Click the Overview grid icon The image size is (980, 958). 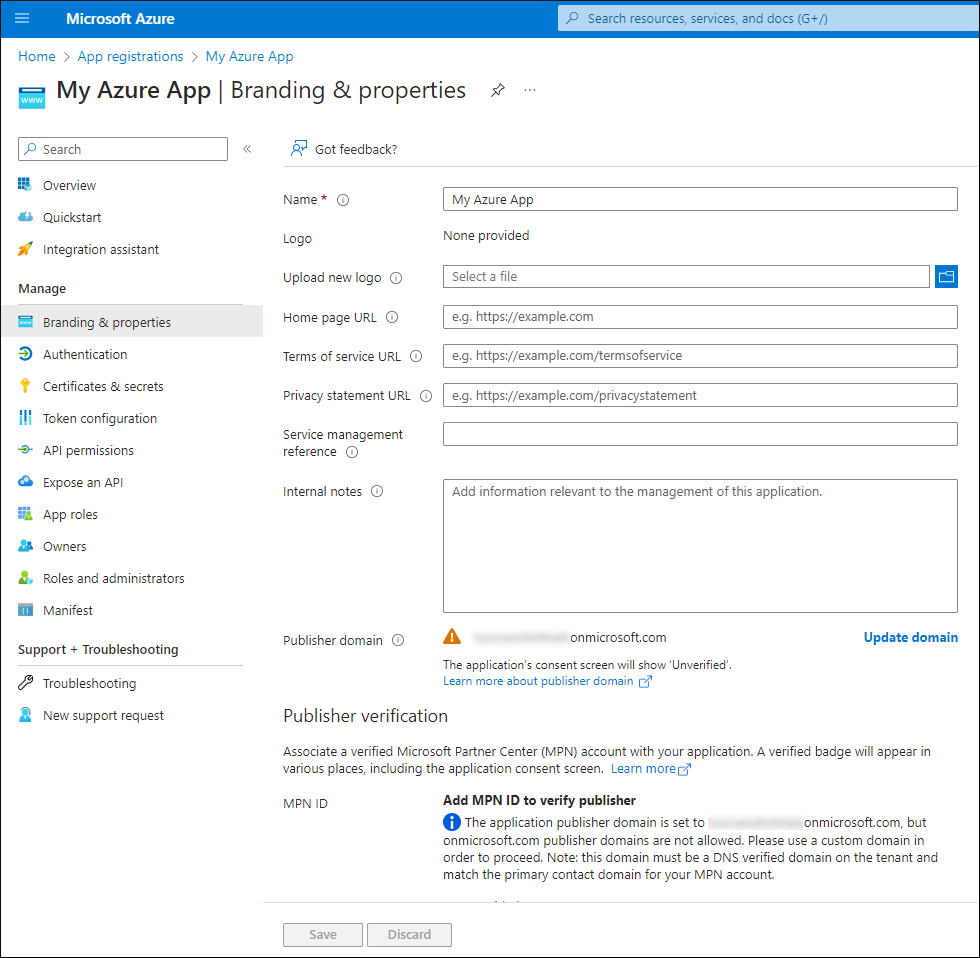coord(25,184)
